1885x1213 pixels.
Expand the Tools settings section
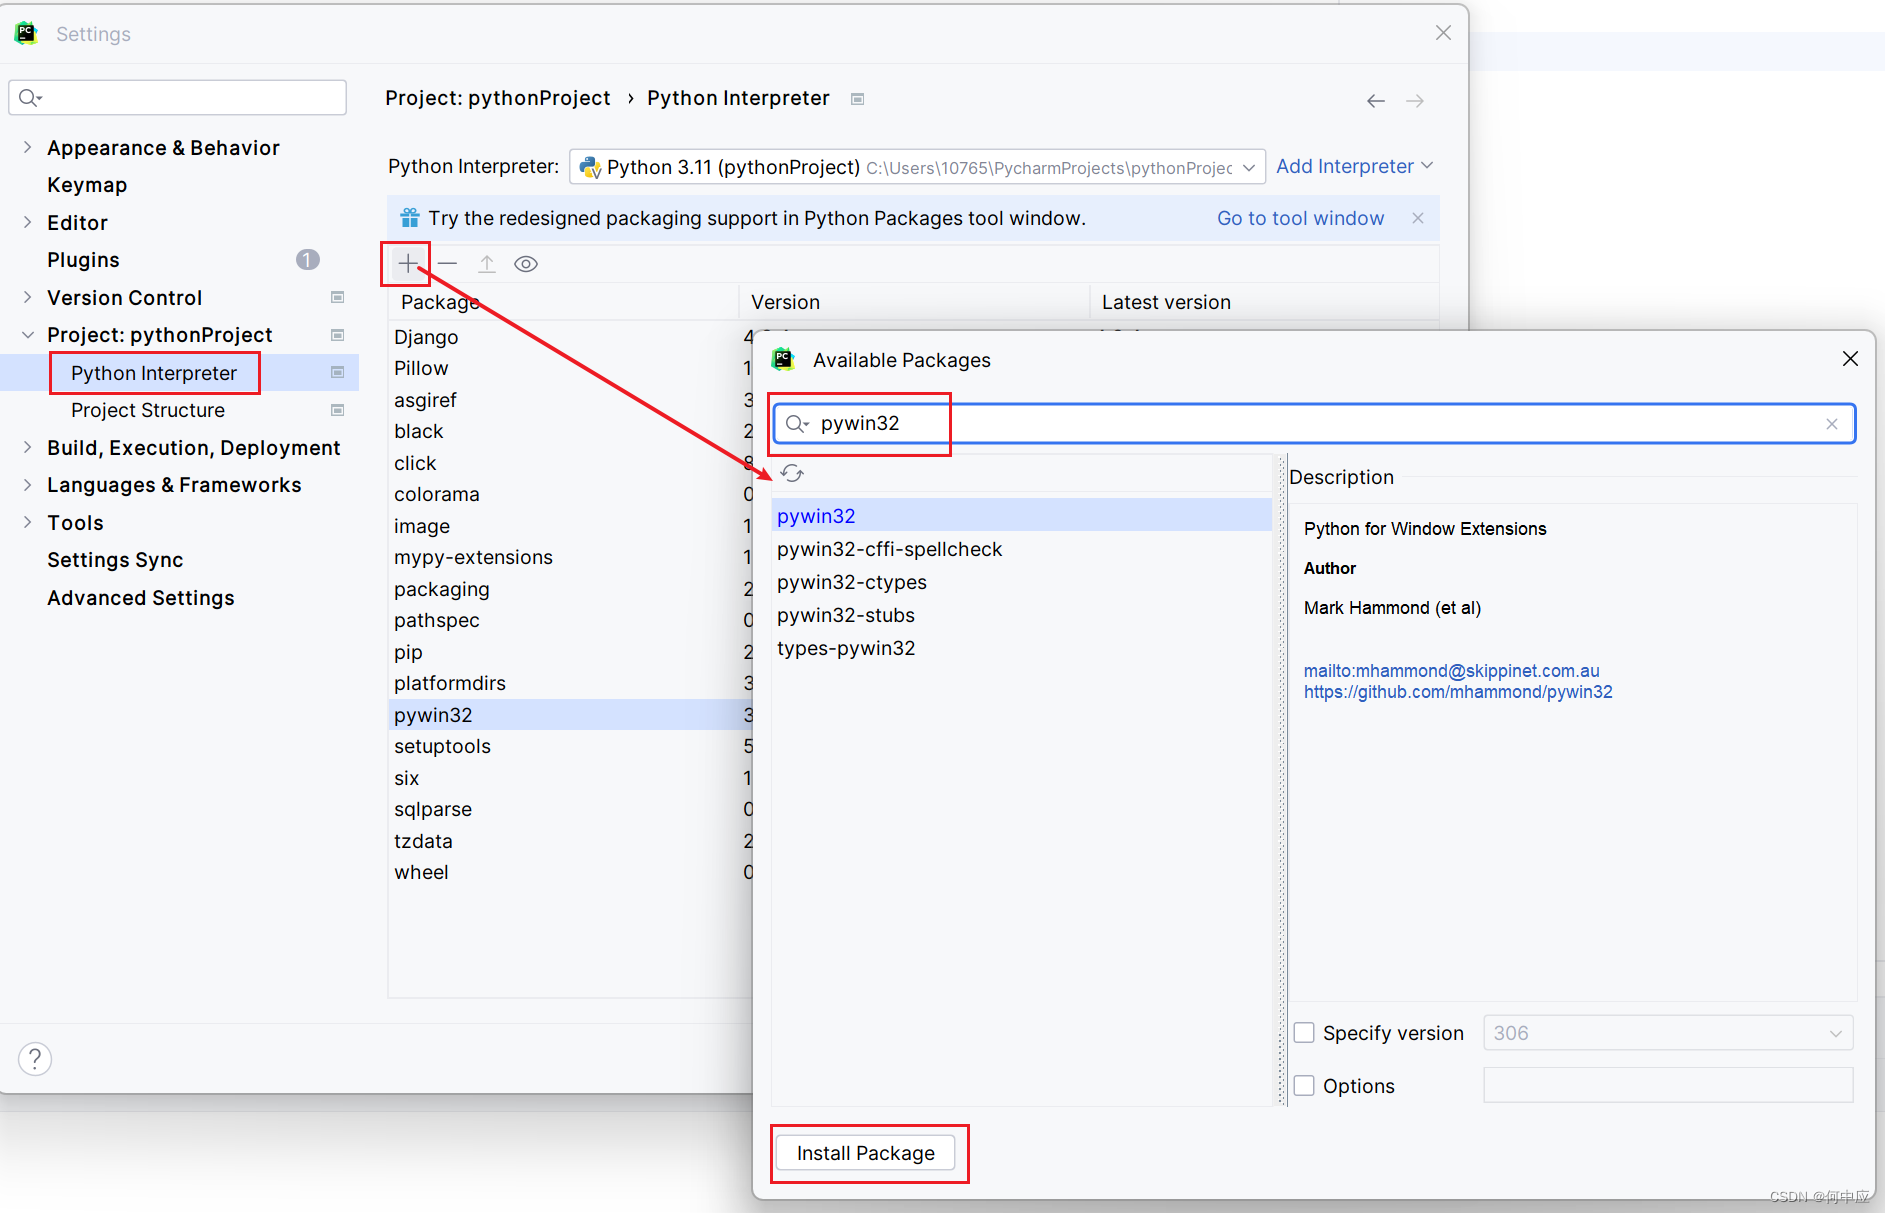tap(28, 523)
